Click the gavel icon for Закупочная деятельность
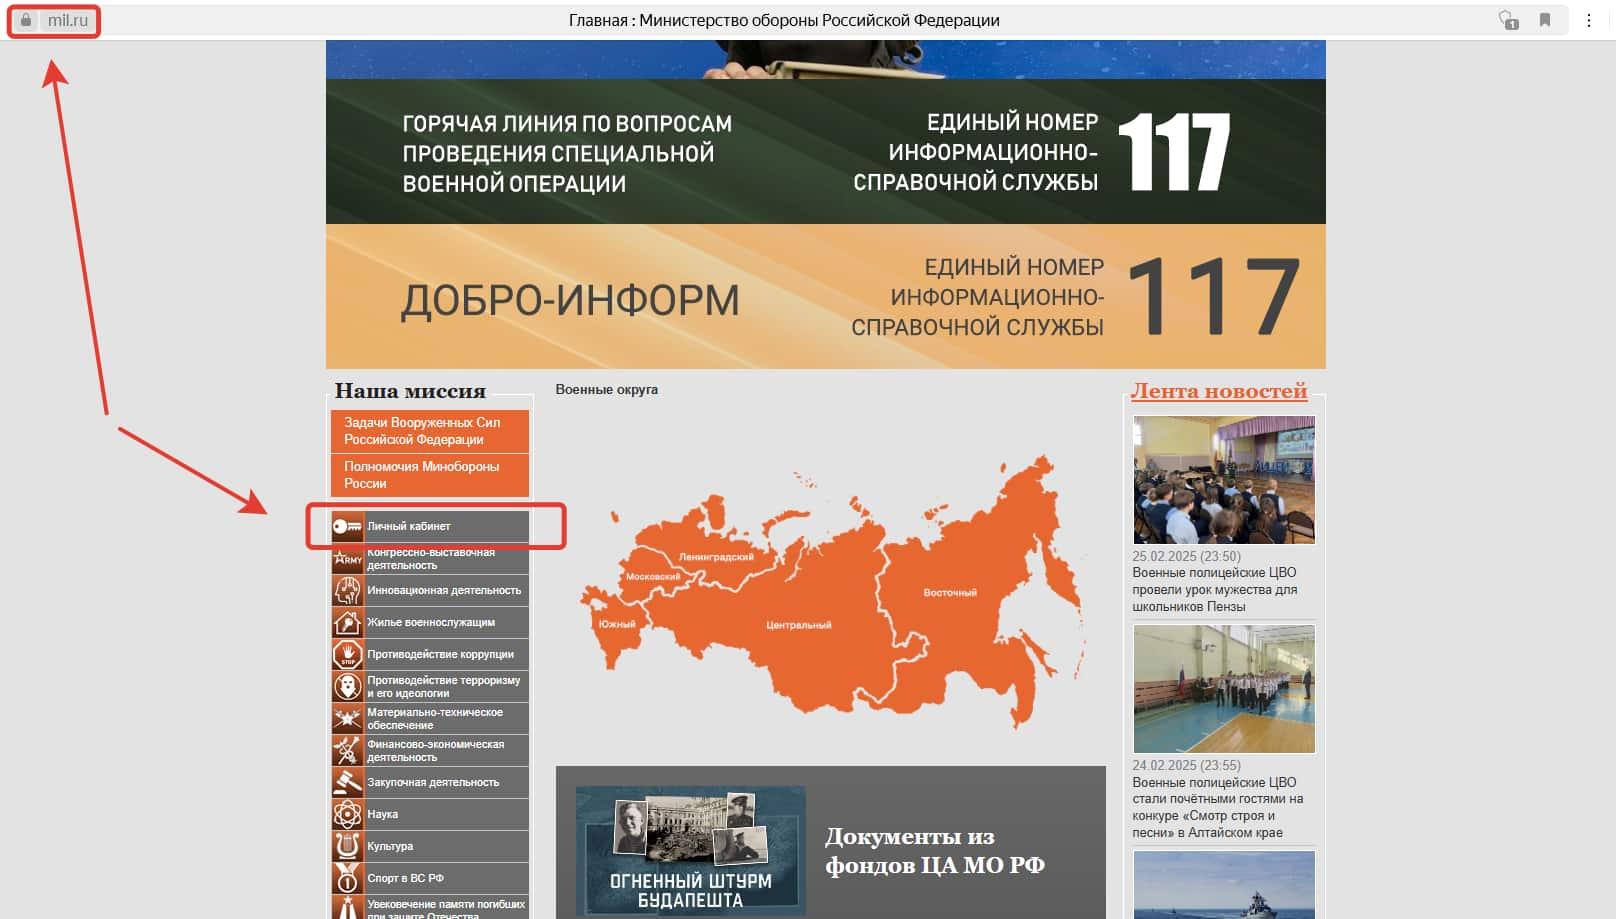The image size is (1616, 919). click(347, 782)
